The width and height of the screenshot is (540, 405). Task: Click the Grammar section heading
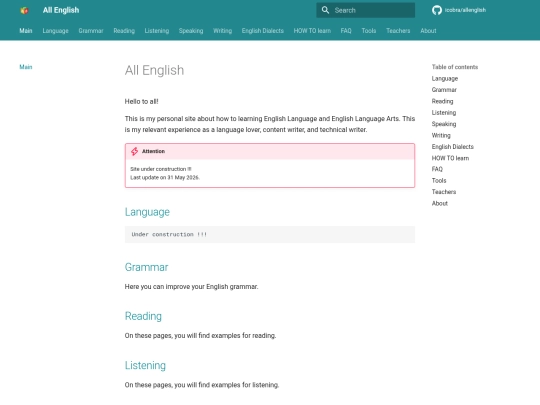pyautogui.click(x=146, y=267)
